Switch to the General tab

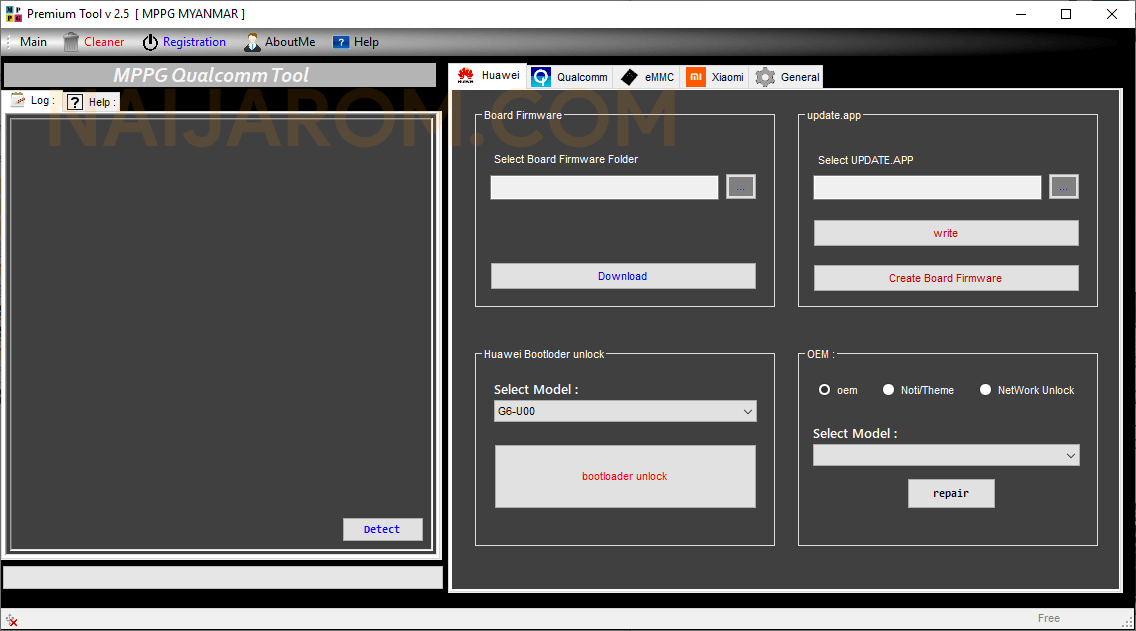[x=787, y=77]
